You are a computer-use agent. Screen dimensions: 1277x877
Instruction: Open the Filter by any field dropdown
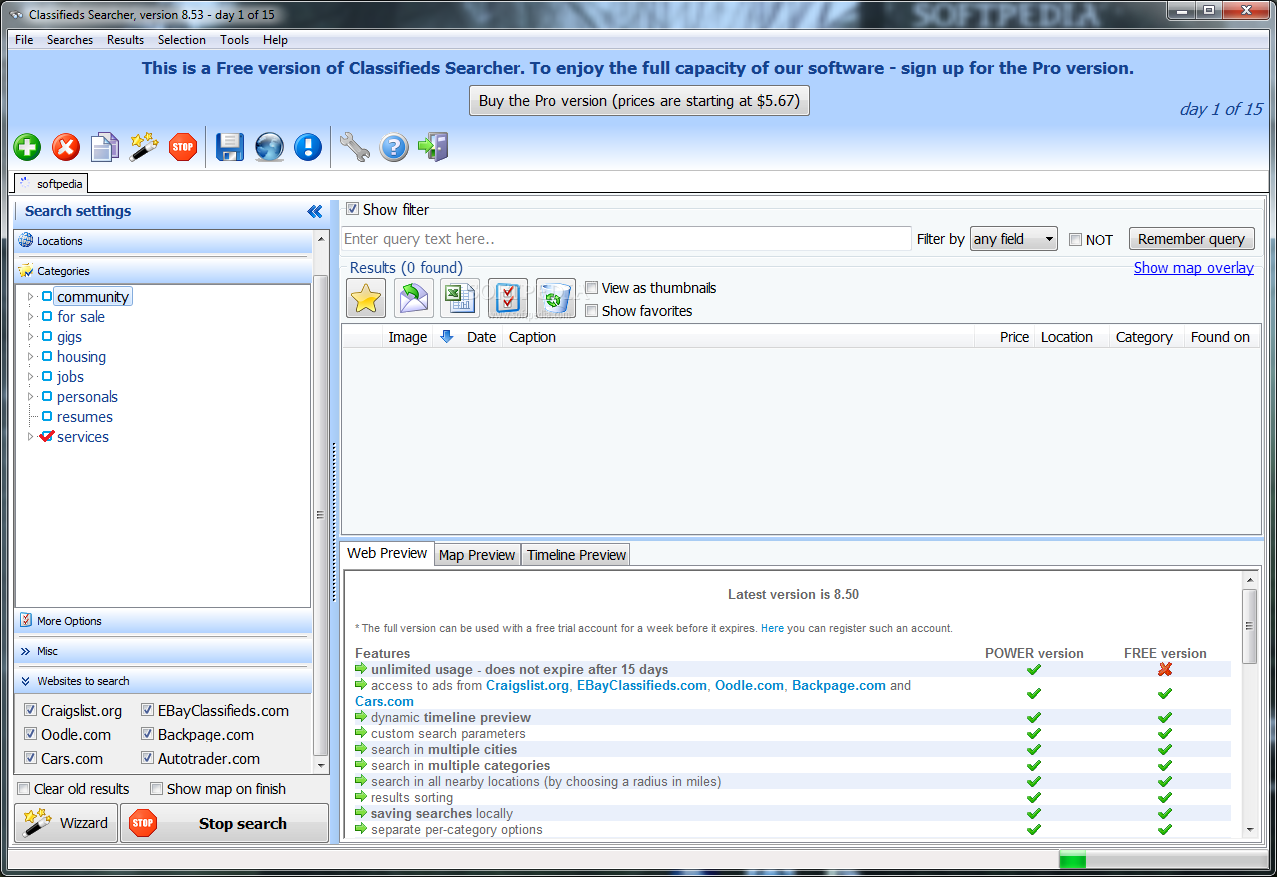tap(1013, 239)
